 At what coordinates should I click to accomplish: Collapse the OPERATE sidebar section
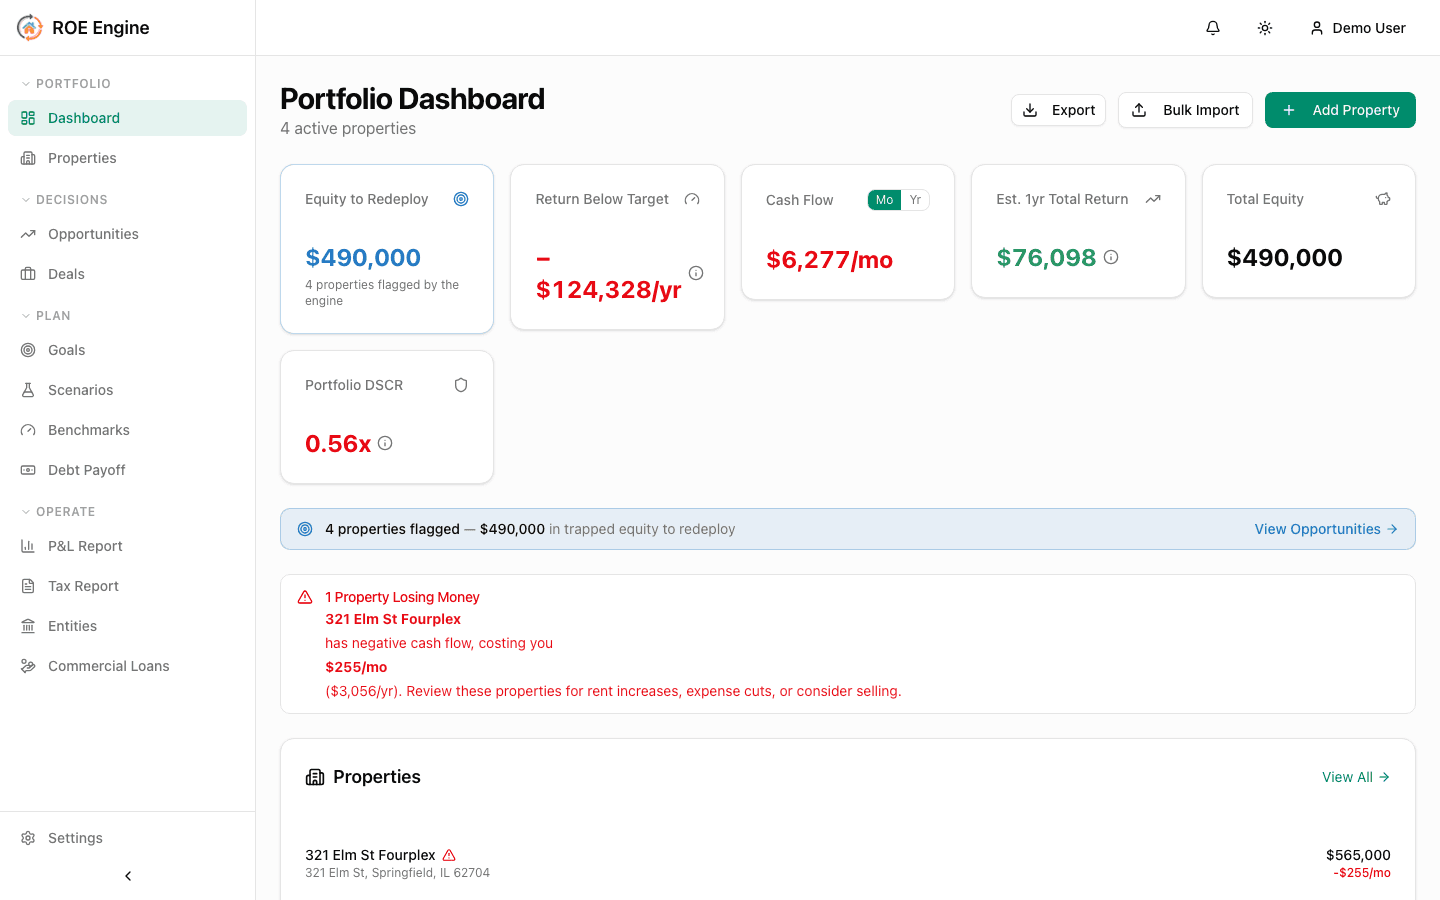pos(58,512)
